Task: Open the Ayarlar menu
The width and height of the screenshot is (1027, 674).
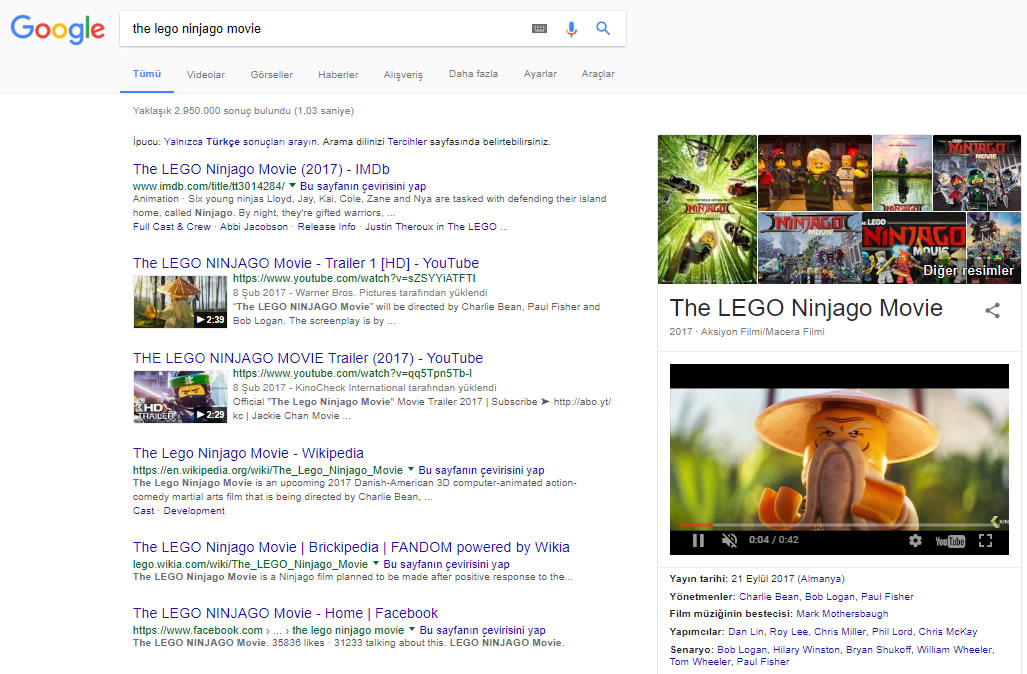Action: point(540,74)
